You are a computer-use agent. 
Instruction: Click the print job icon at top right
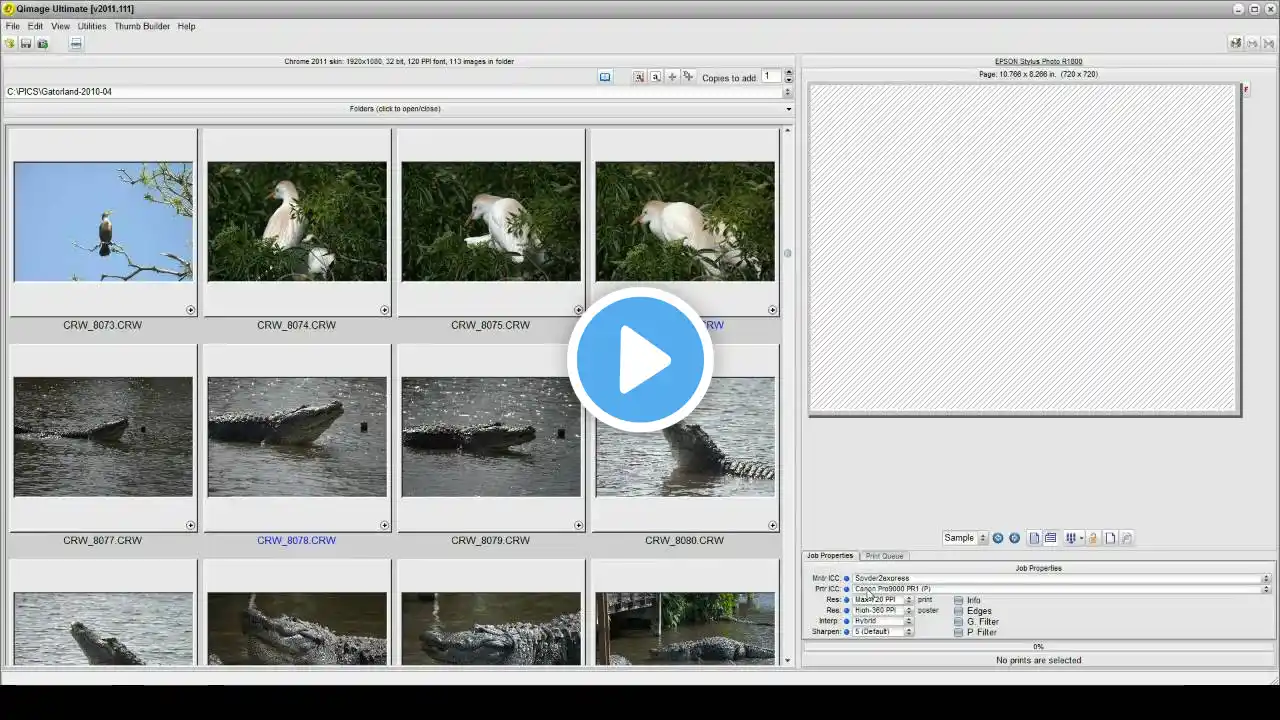(1236, 43)
